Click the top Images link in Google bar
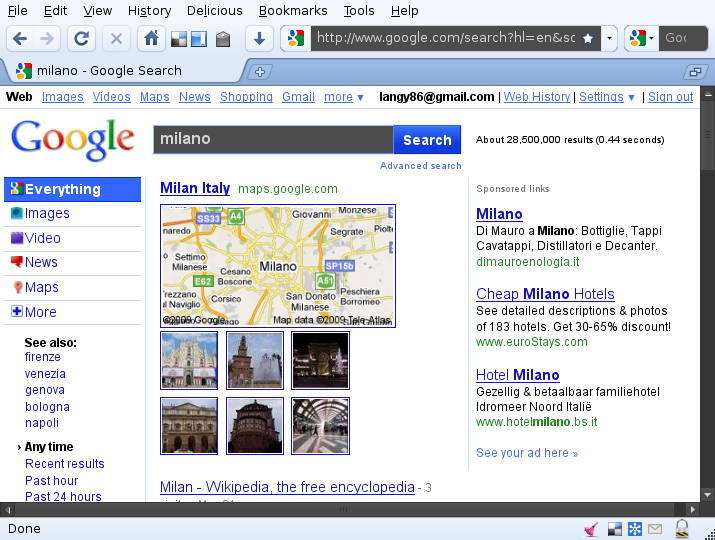Viewport: 715px width, 540px height. (x=62, y=97)
